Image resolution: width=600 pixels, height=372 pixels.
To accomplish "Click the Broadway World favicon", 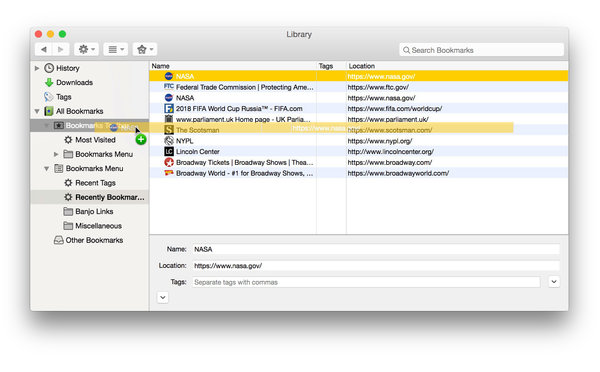I will click(x=169, y=173).
